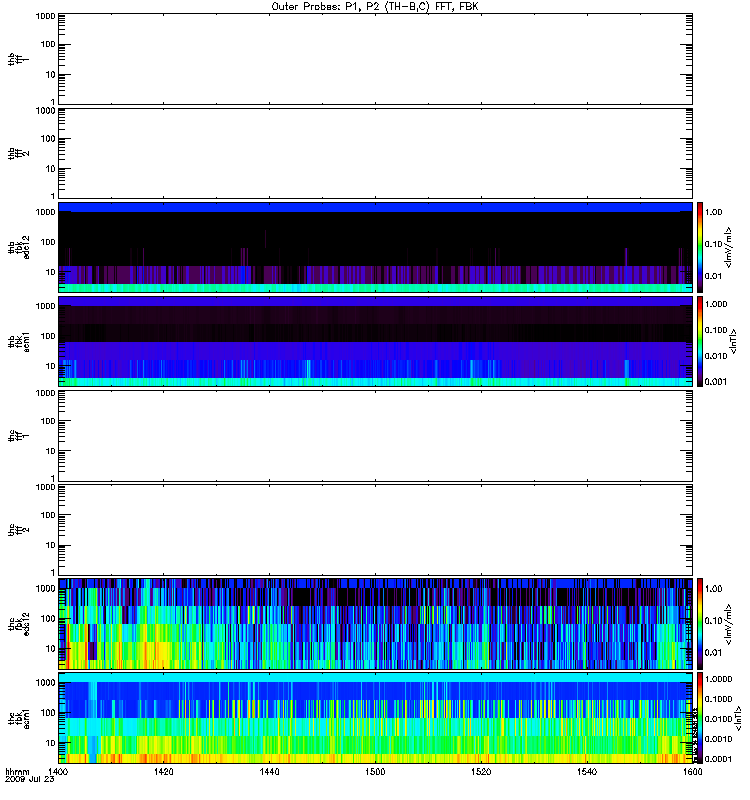Click the "0.100" tick on thb scm1 color bar
This screenshot has height=800, width=750.
point(716,330)
